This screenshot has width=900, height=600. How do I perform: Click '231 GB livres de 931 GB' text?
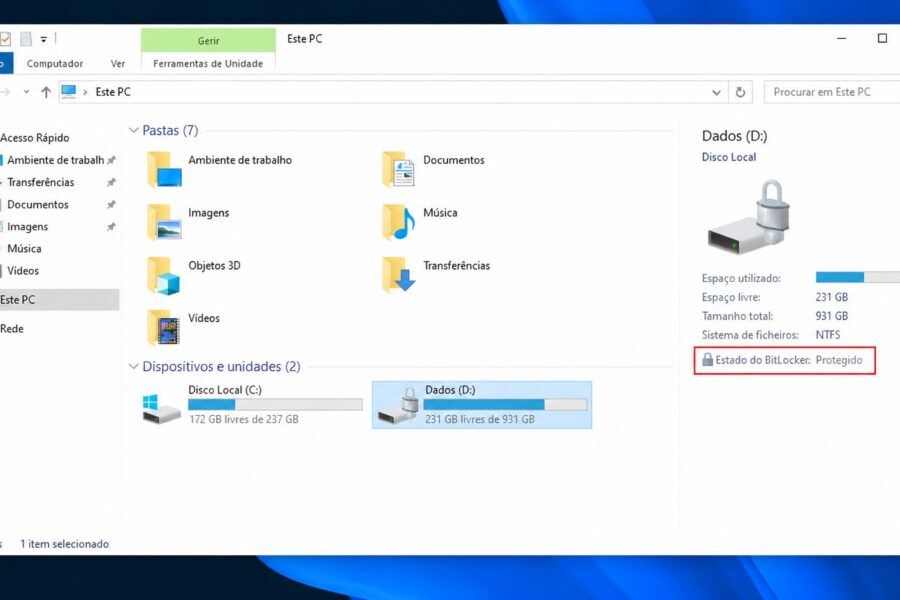[x=480, y=419]
